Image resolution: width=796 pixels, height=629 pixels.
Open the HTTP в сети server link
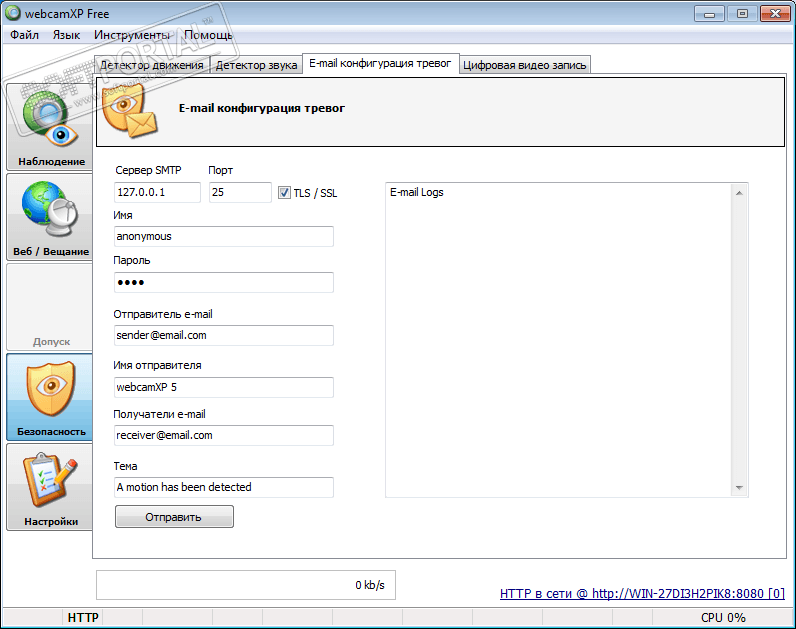[x=642, y=593]
